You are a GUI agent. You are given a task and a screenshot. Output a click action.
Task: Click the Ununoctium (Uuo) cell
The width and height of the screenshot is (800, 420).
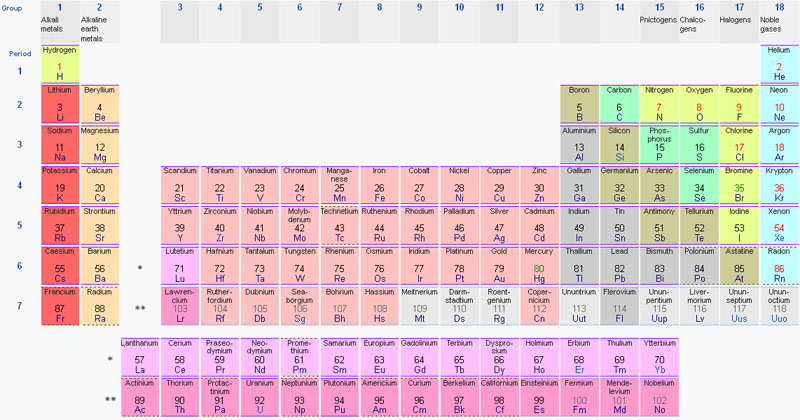pos(779,306)
